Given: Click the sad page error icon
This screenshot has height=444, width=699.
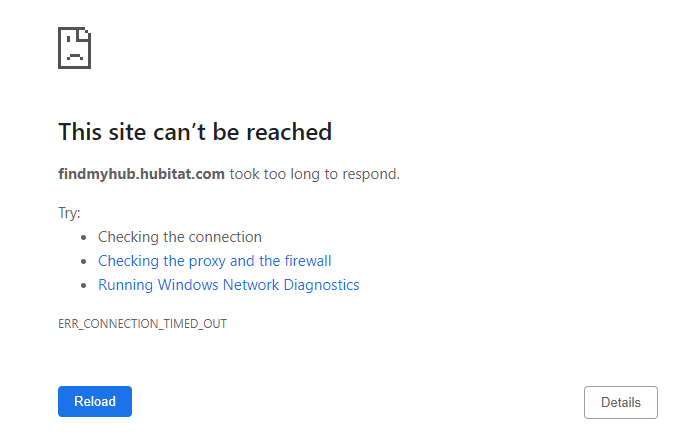Looking at the screenshot, I should click(x=74, y=48).
